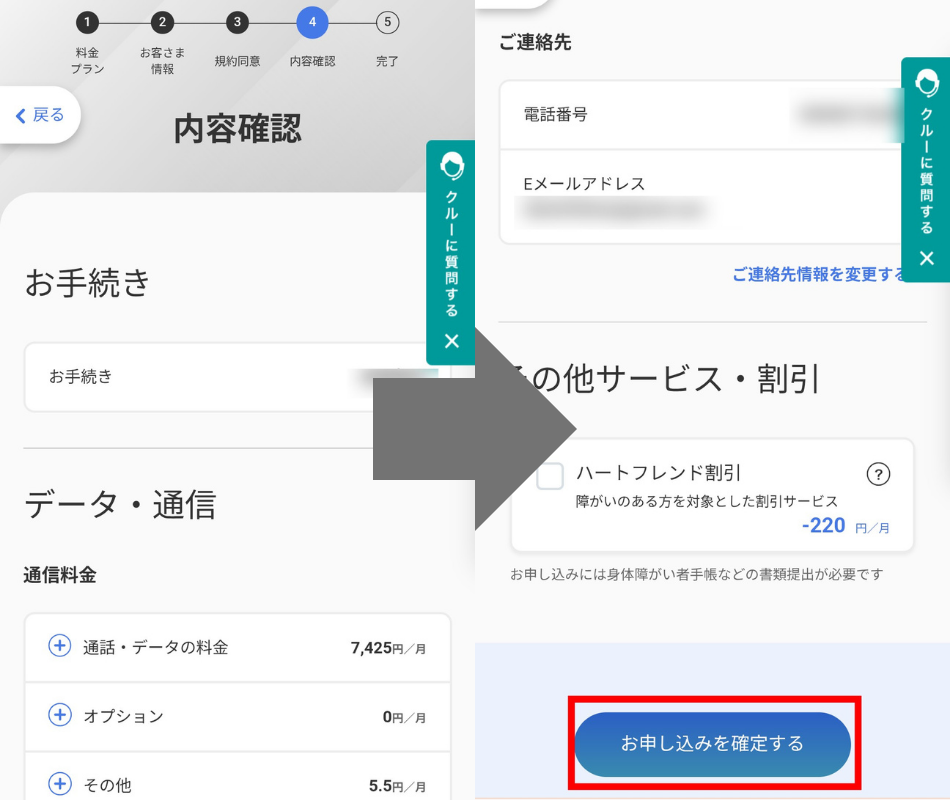Click step 3 規約同意 circle indicator

coord(237,20)
